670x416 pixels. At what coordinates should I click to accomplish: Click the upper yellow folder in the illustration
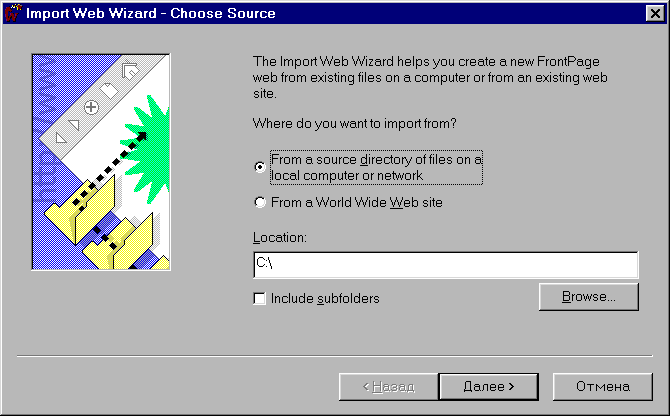[x=80, y=207]
